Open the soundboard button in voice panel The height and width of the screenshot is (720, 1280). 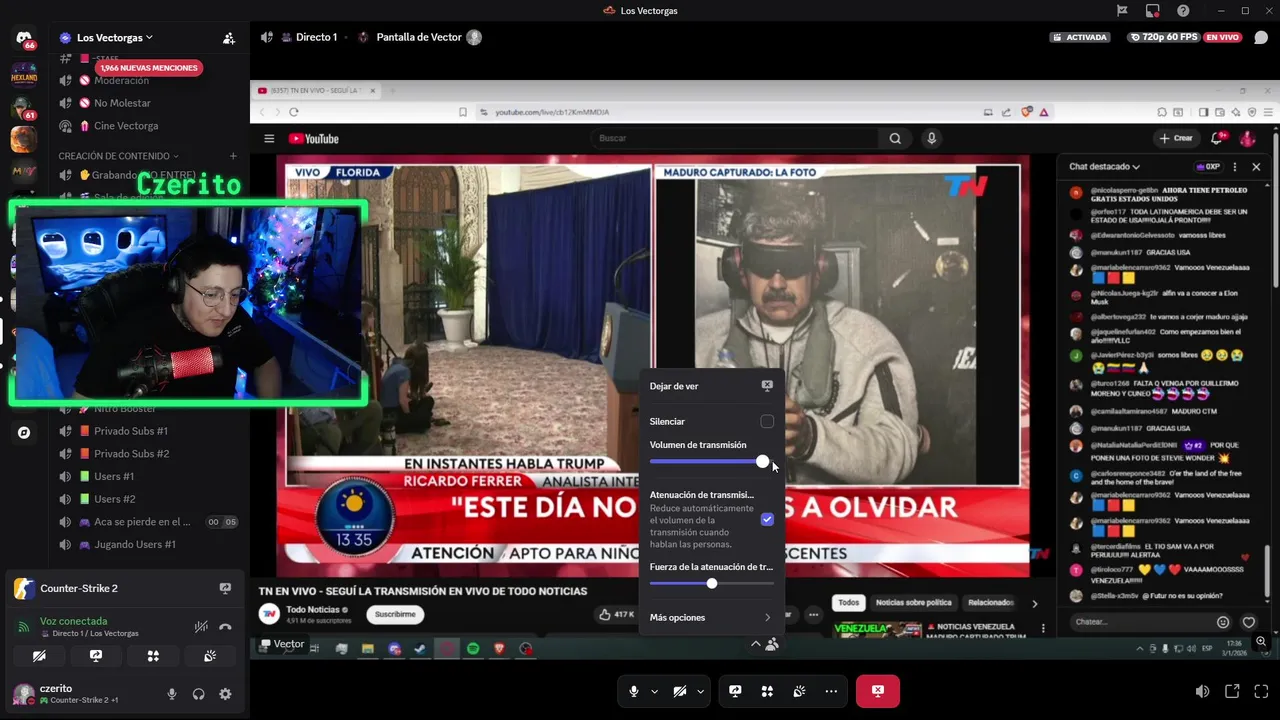coord(210,656)
